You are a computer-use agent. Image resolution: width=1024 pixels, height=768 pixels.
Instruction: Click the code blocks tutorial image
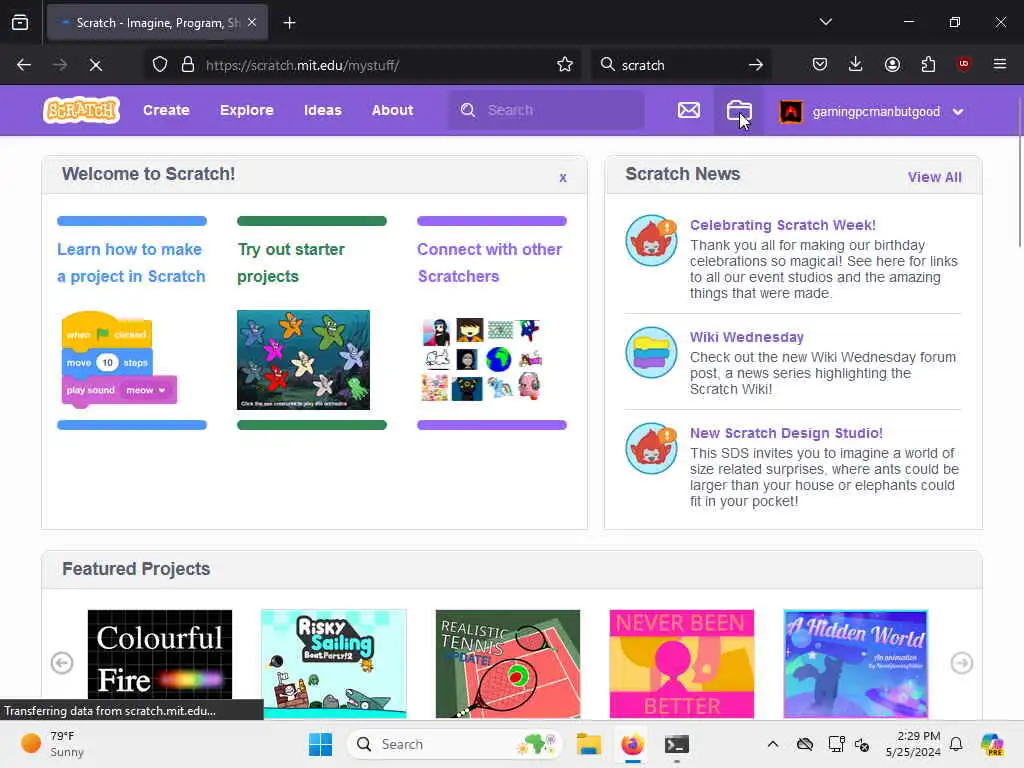pyautogui.click(x=119, y=360)
